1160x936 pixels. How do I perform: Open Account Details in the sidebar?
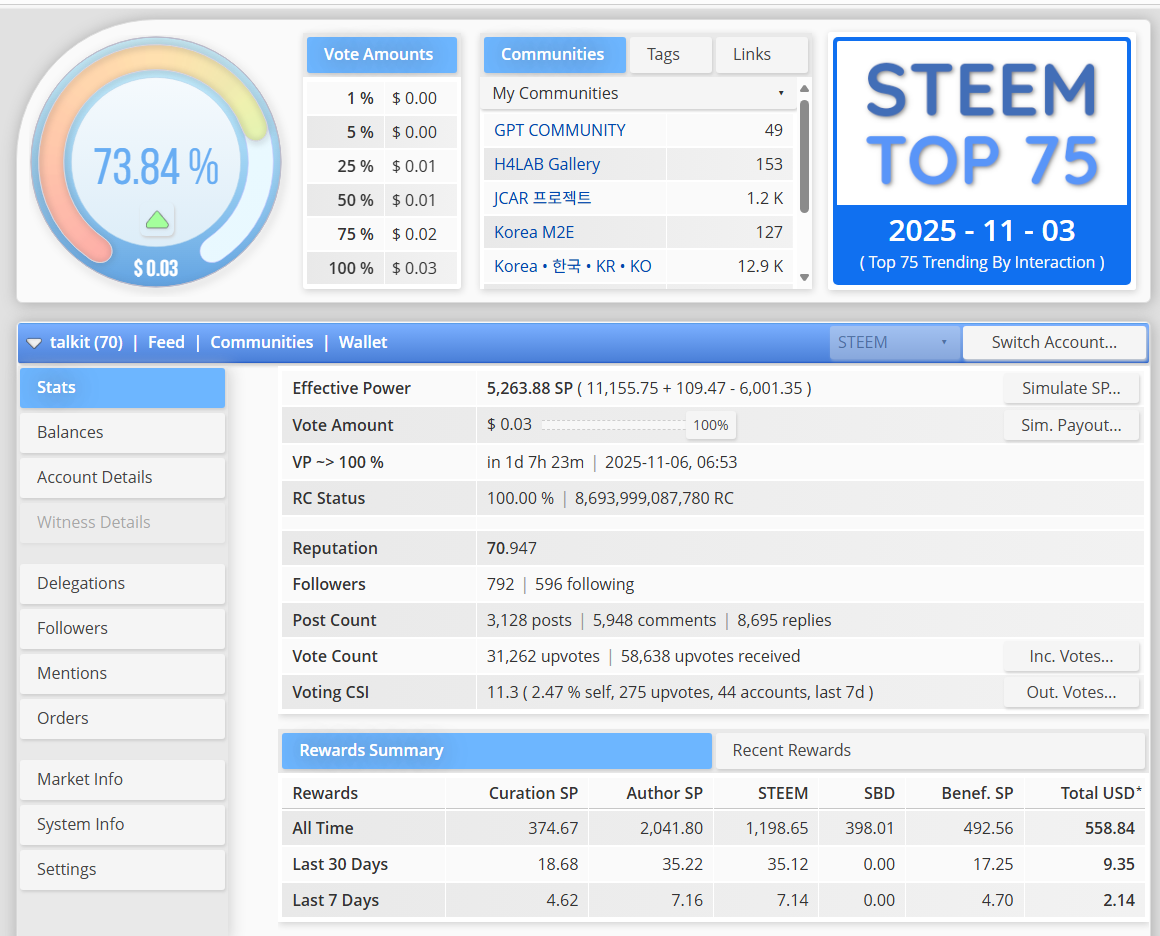tap(122, 478)
